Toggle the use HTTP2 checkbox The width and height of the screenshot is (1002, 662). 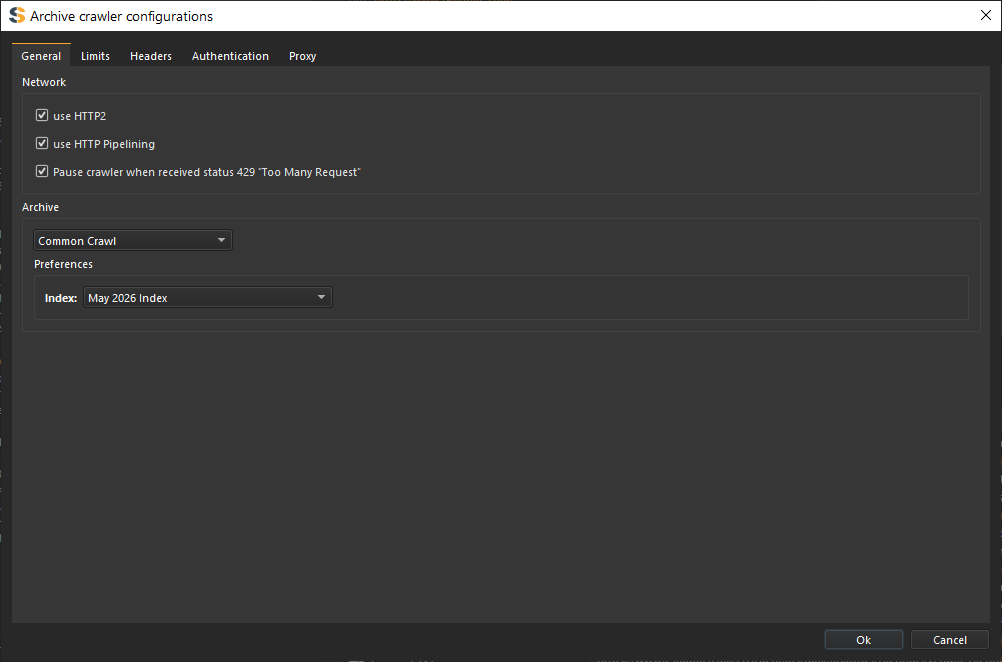coord(42,115)
